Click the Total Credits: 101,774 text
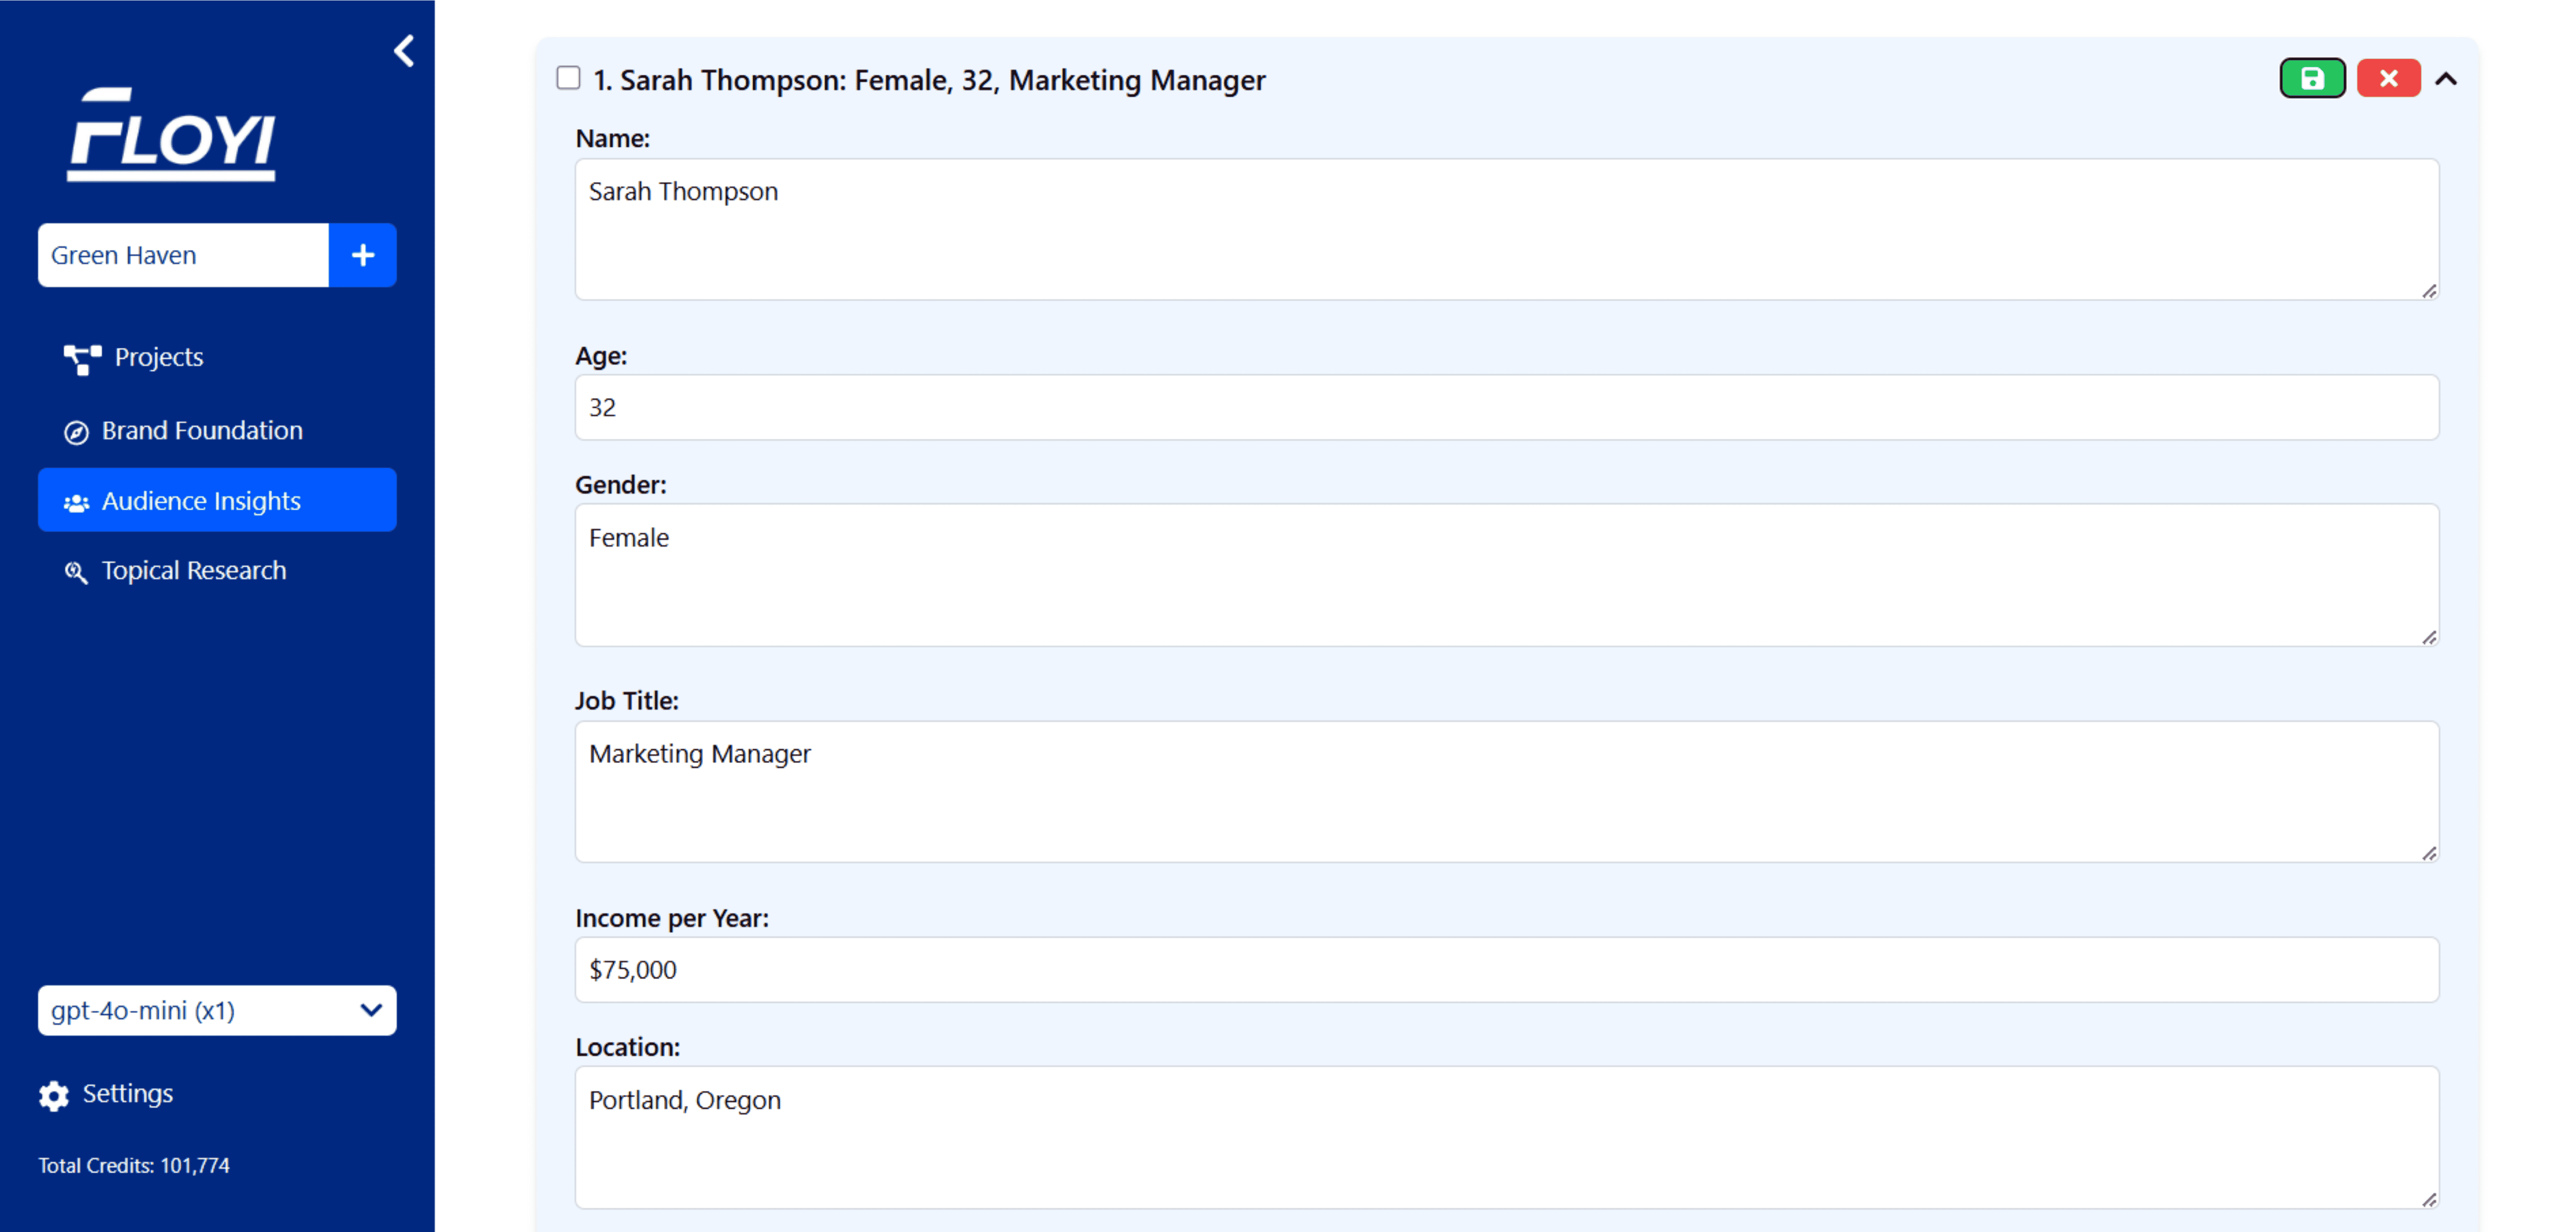 [x=134, y=1165]
